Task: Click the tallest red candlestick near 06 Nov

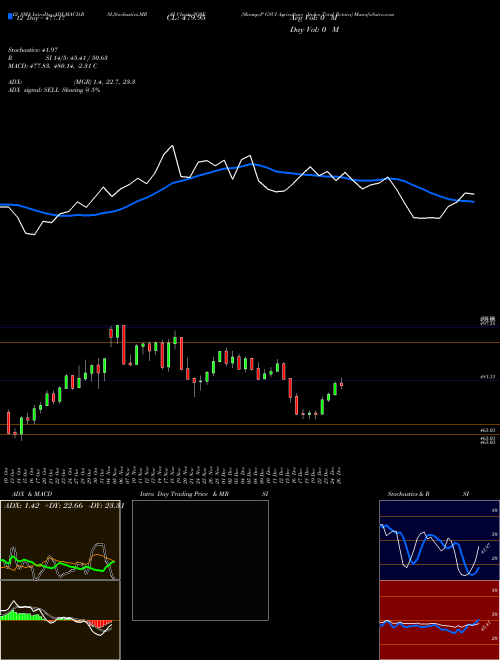Action: [x=124, y=345]
